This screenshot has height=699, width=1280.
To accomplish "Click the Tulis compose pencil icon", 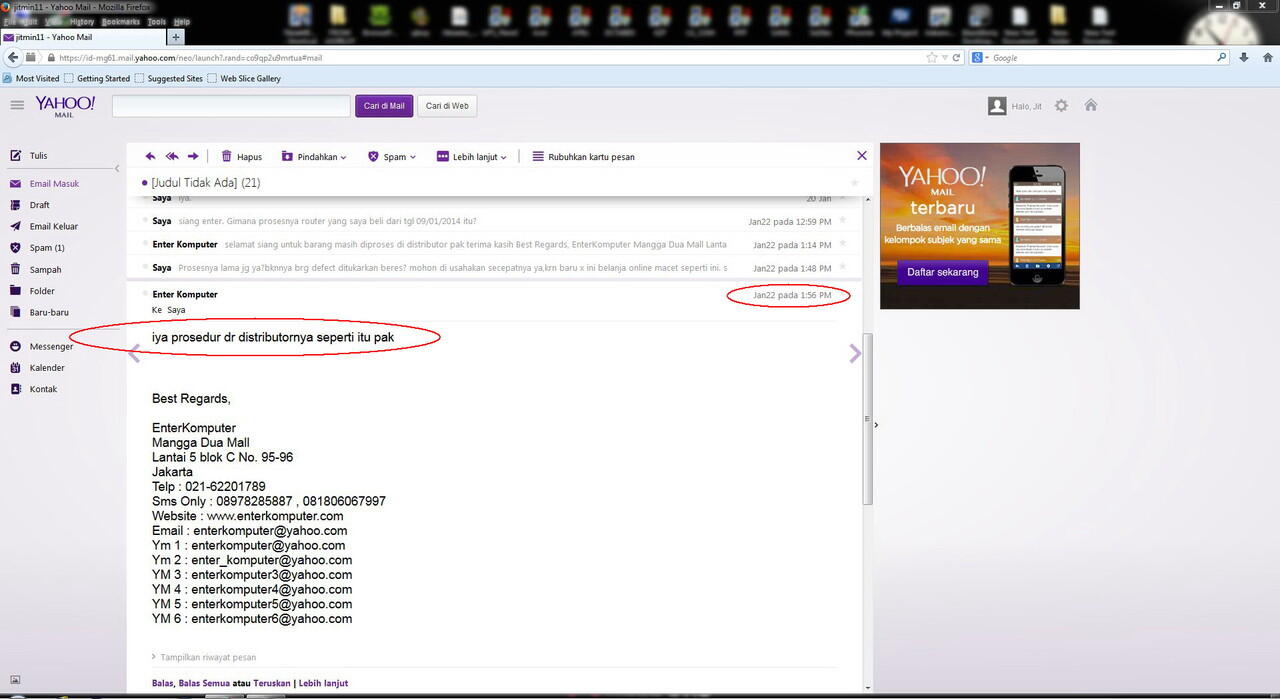I will pyautogui.click(x=15, y=156).
